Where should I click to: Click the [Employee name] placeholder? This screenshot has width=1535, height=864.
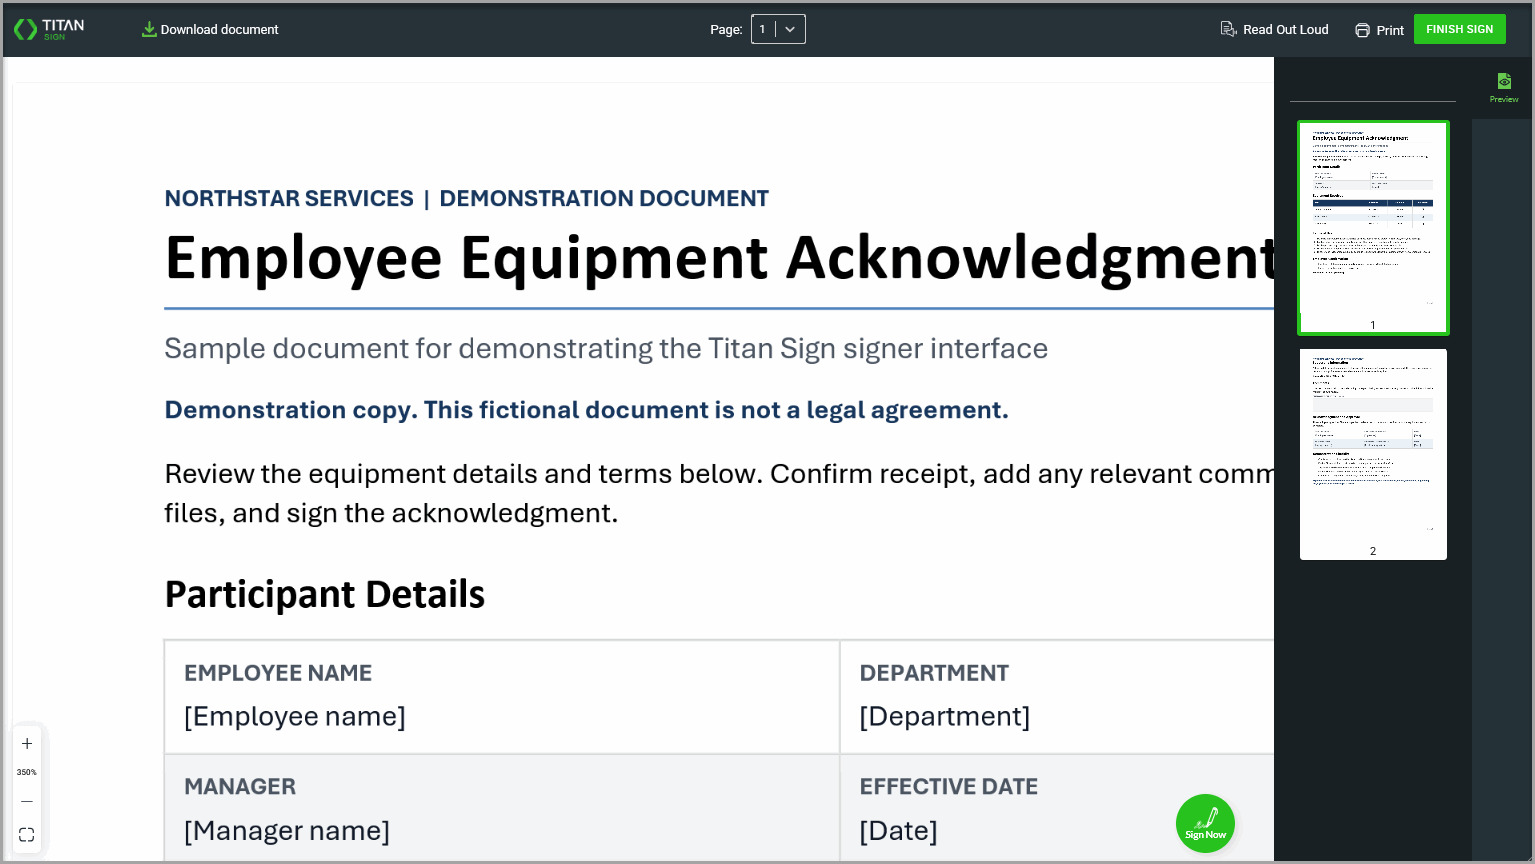(295, 716)
